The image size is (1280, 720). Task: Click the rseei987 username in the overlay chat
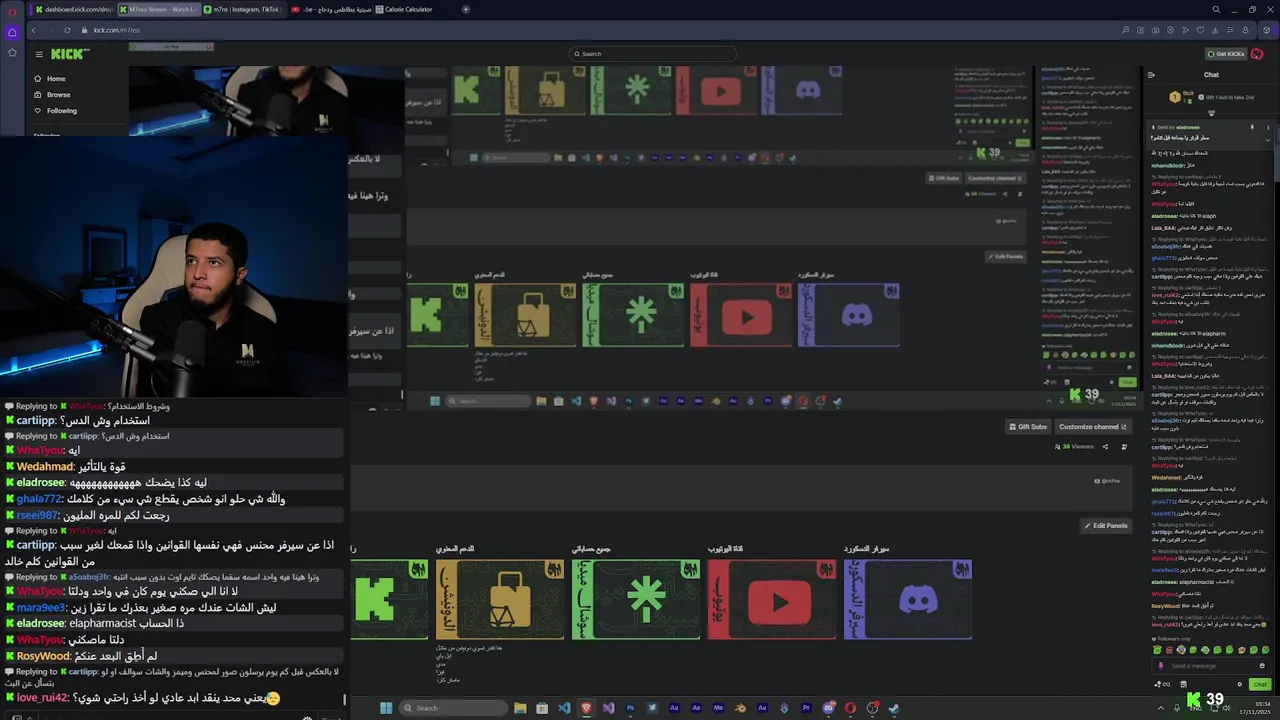[x=38, y=515]
